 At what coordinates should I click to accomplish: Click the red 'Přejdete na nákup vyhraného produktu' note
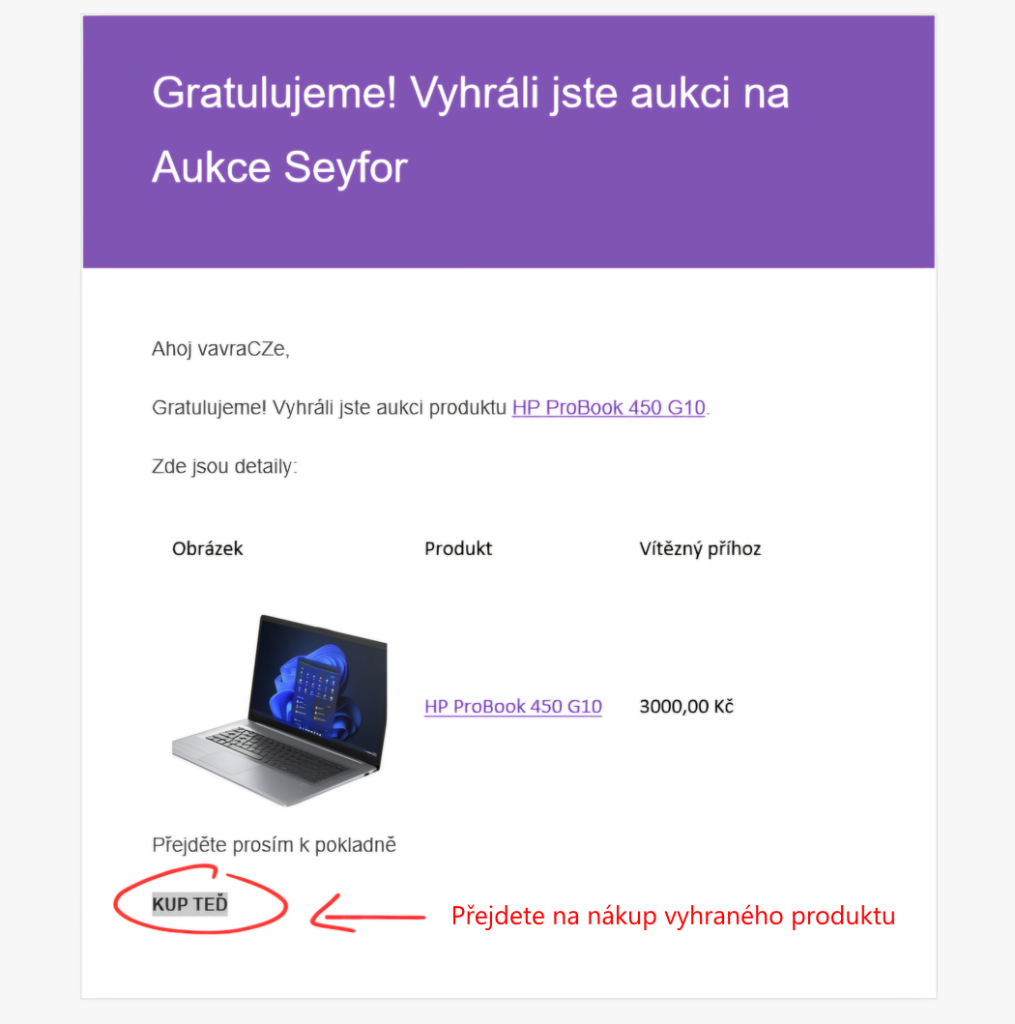coord(673,916)
